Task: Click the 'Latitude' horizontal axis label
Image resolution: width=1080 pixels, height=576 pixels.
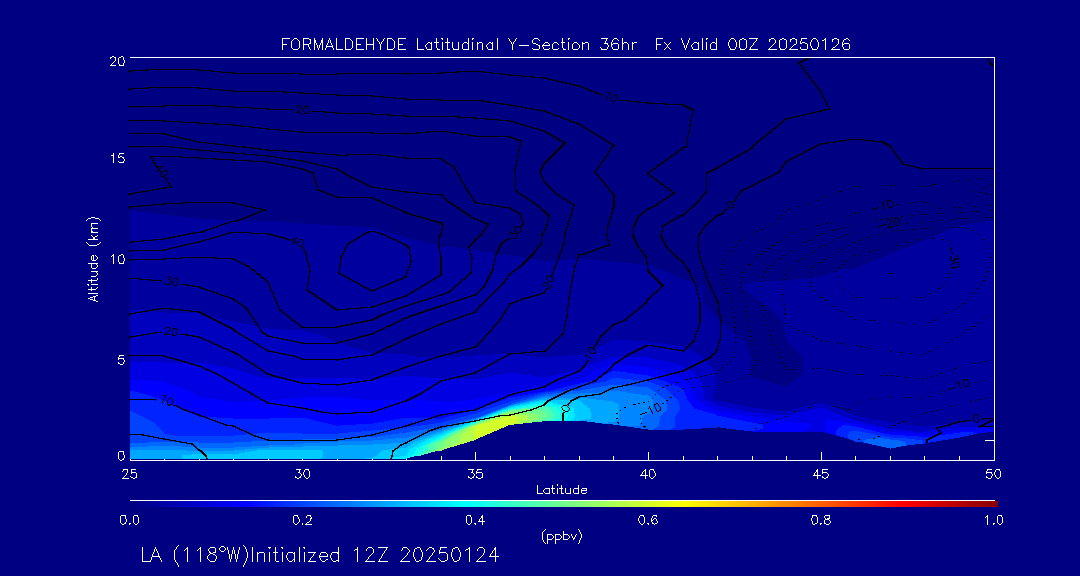Action: click(561, 490)
